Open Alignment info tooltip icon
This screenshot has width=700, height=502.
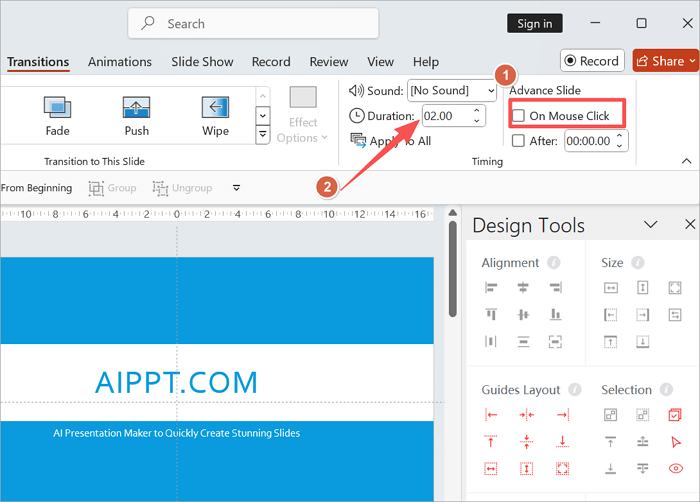[x=554, y=263]
